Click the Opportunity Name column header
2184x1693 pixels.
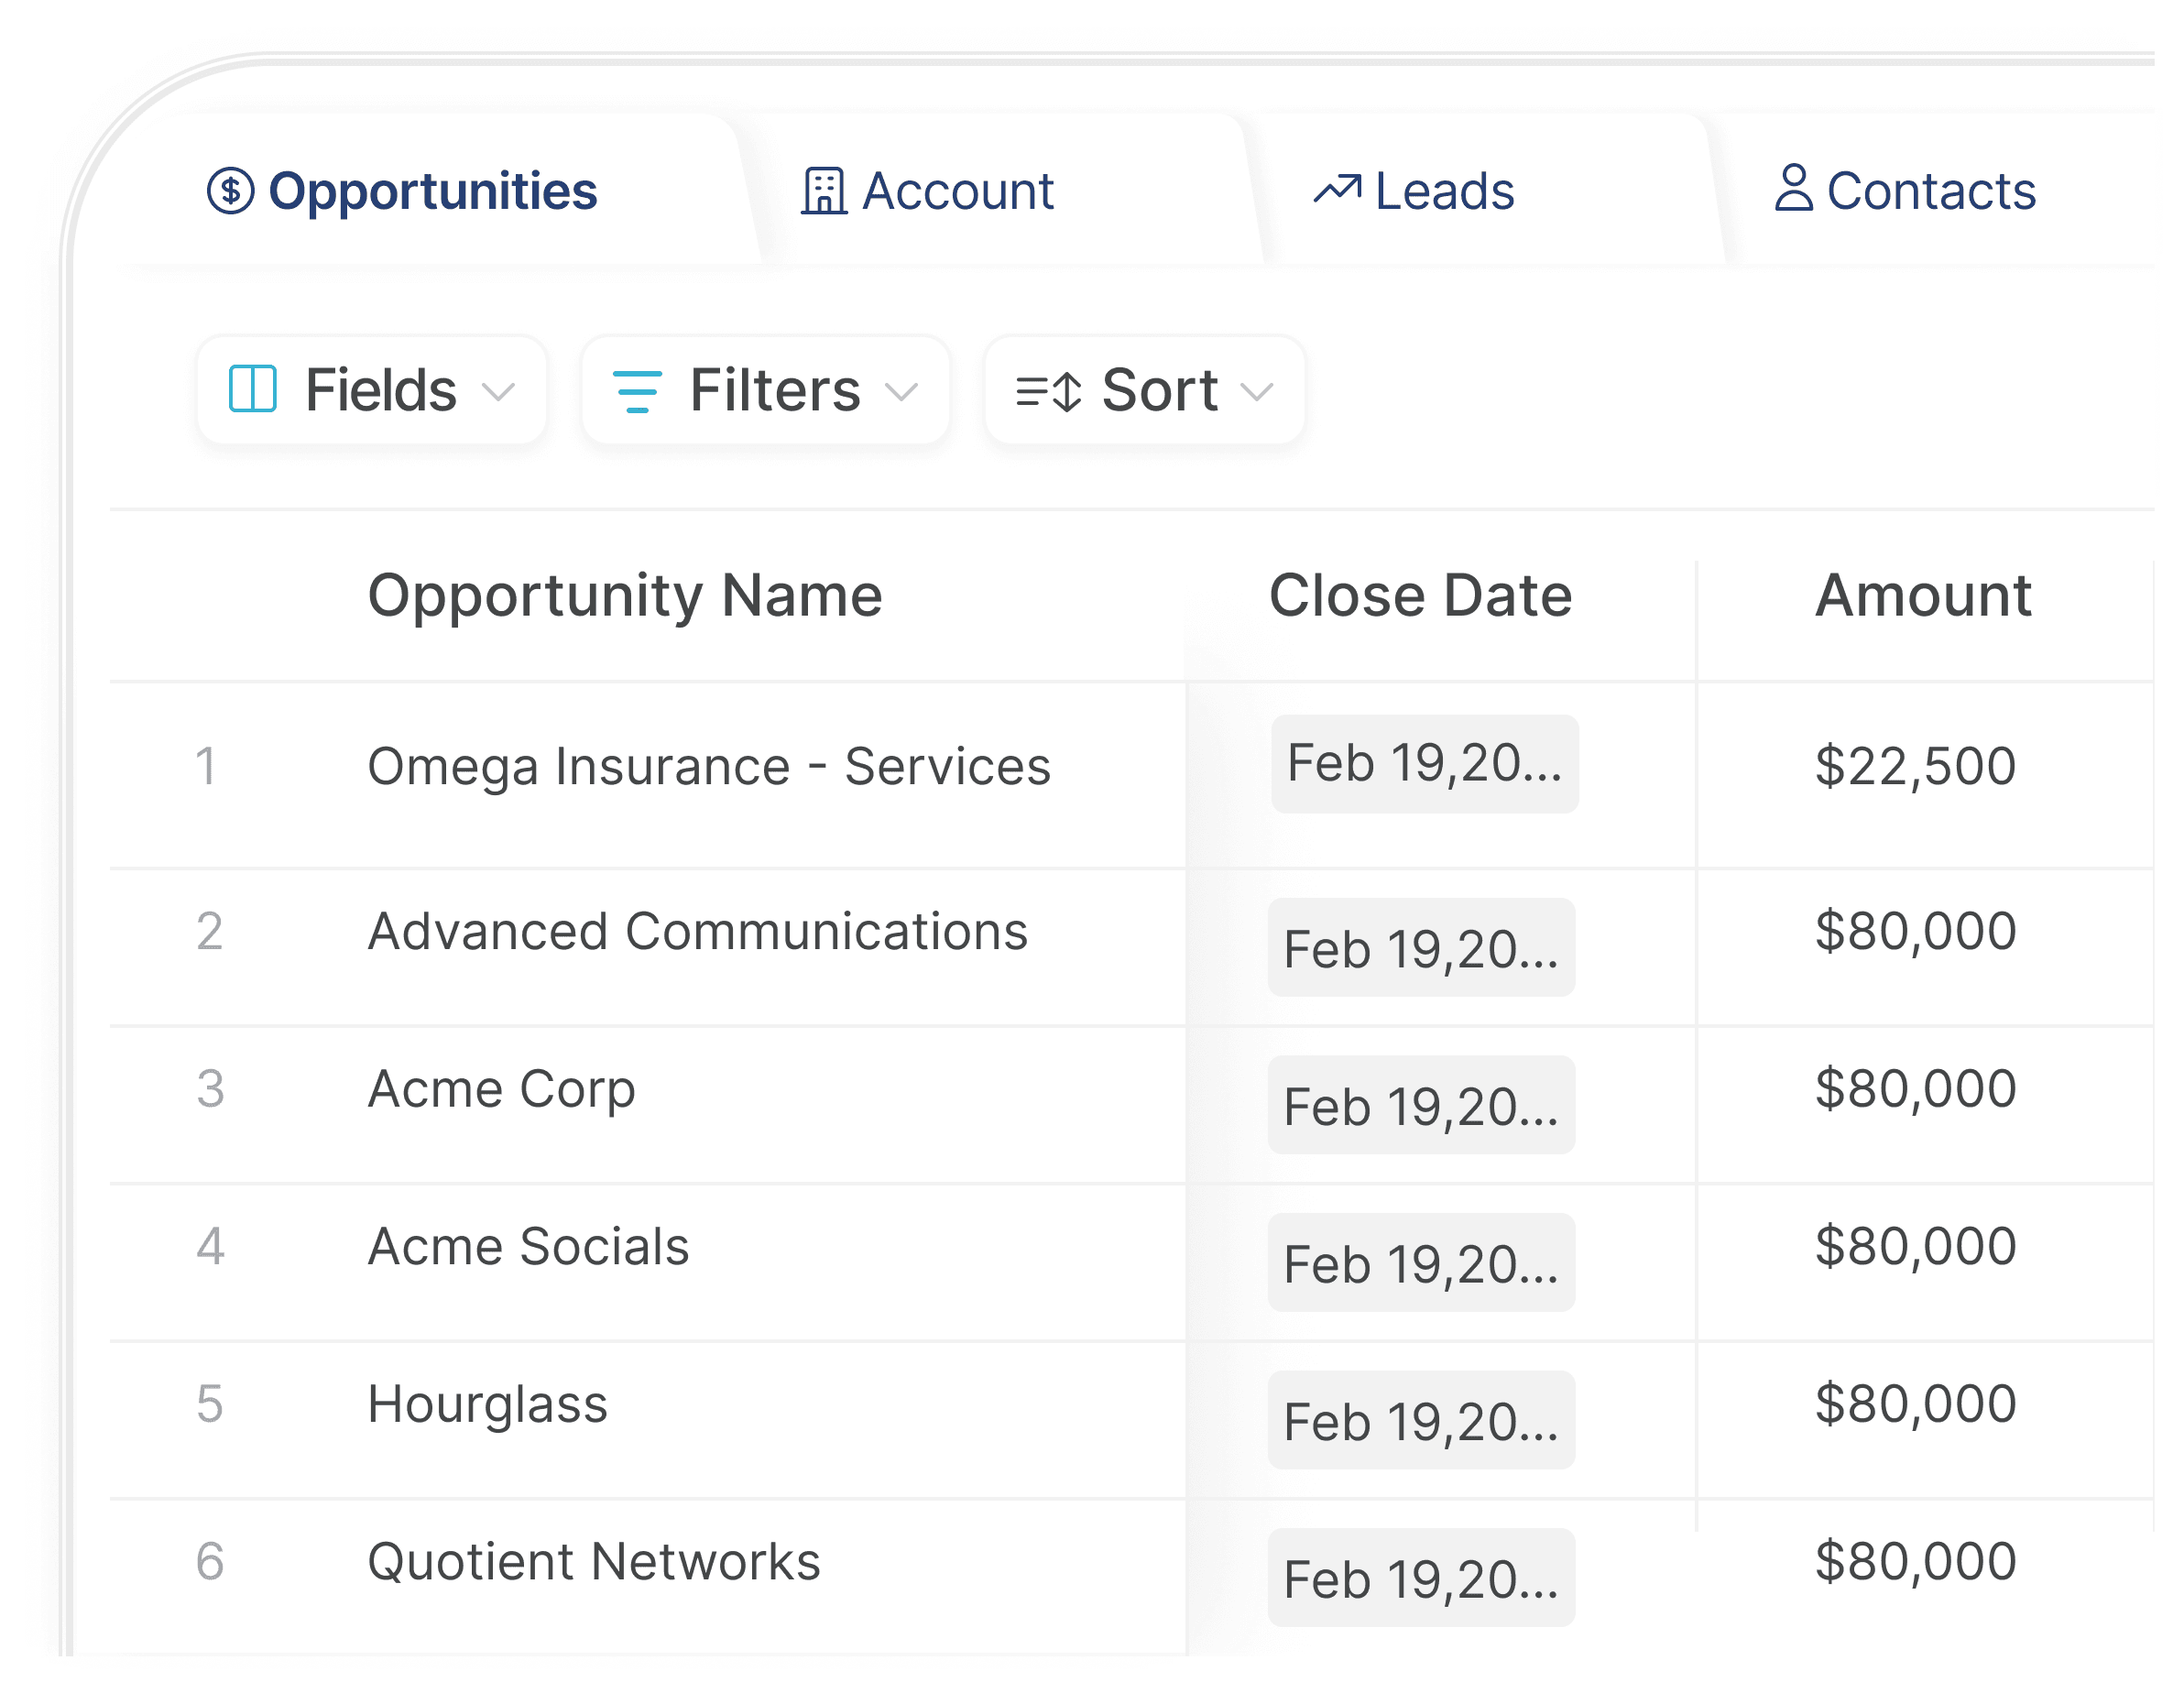pos(625,596)
